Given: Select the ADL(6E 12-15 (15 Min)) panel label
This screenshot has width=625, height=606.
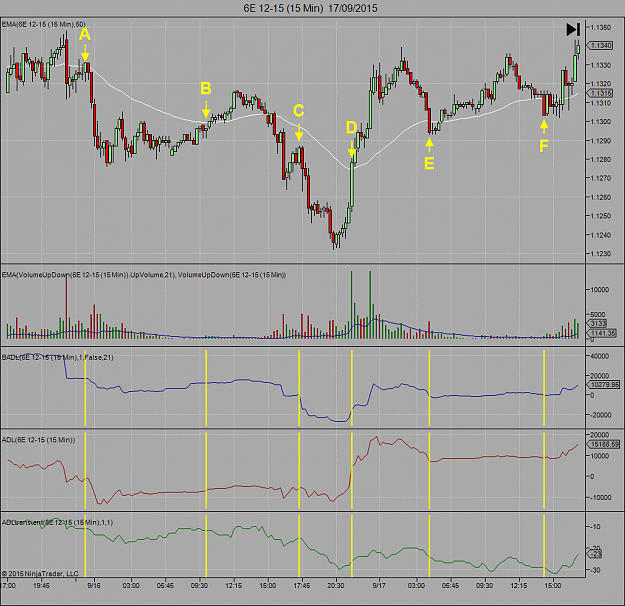Looking at the screenshot, I should (38, 440).
